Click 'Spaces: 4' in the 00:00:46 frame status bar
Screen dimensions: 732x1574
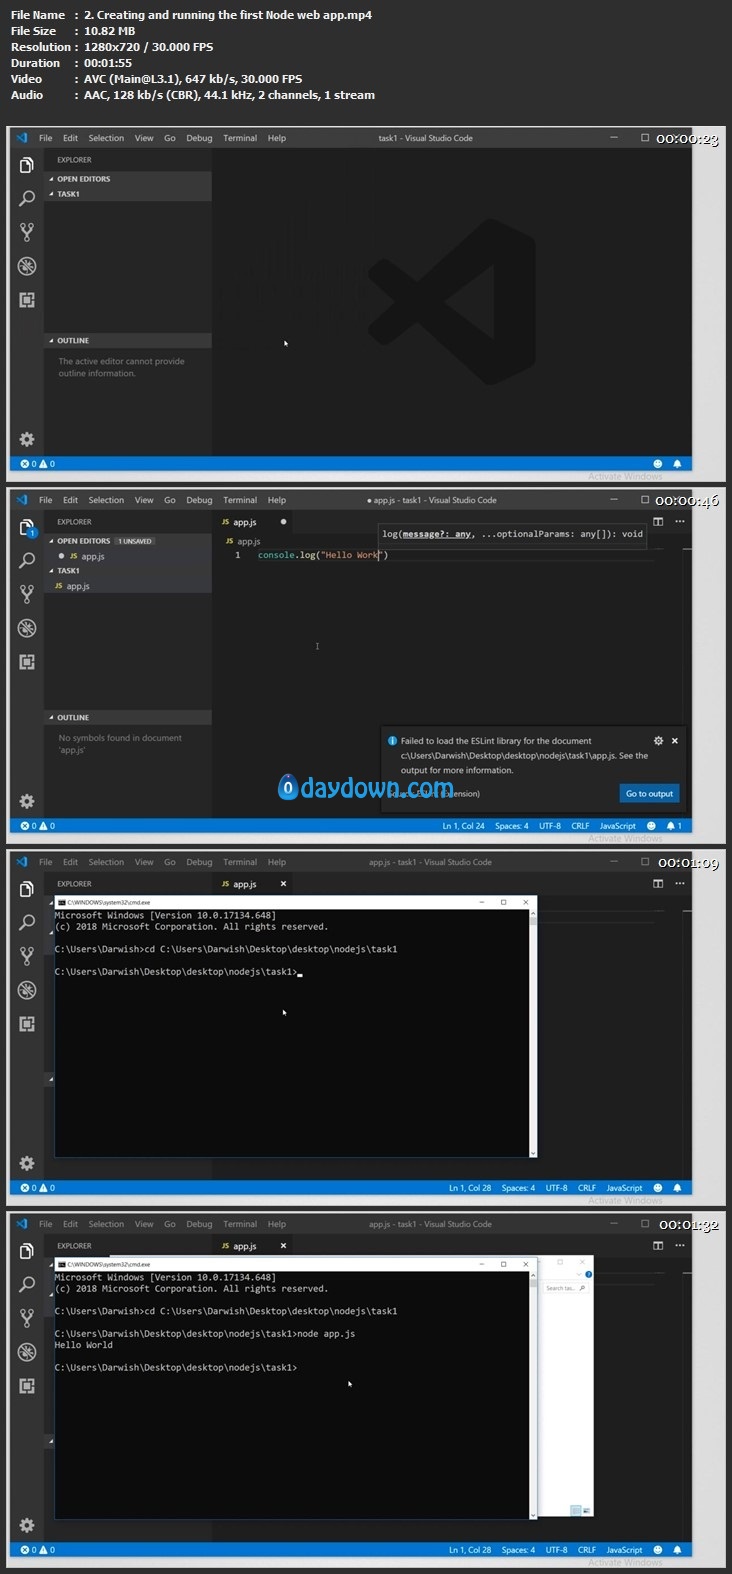tap(512, 826)
